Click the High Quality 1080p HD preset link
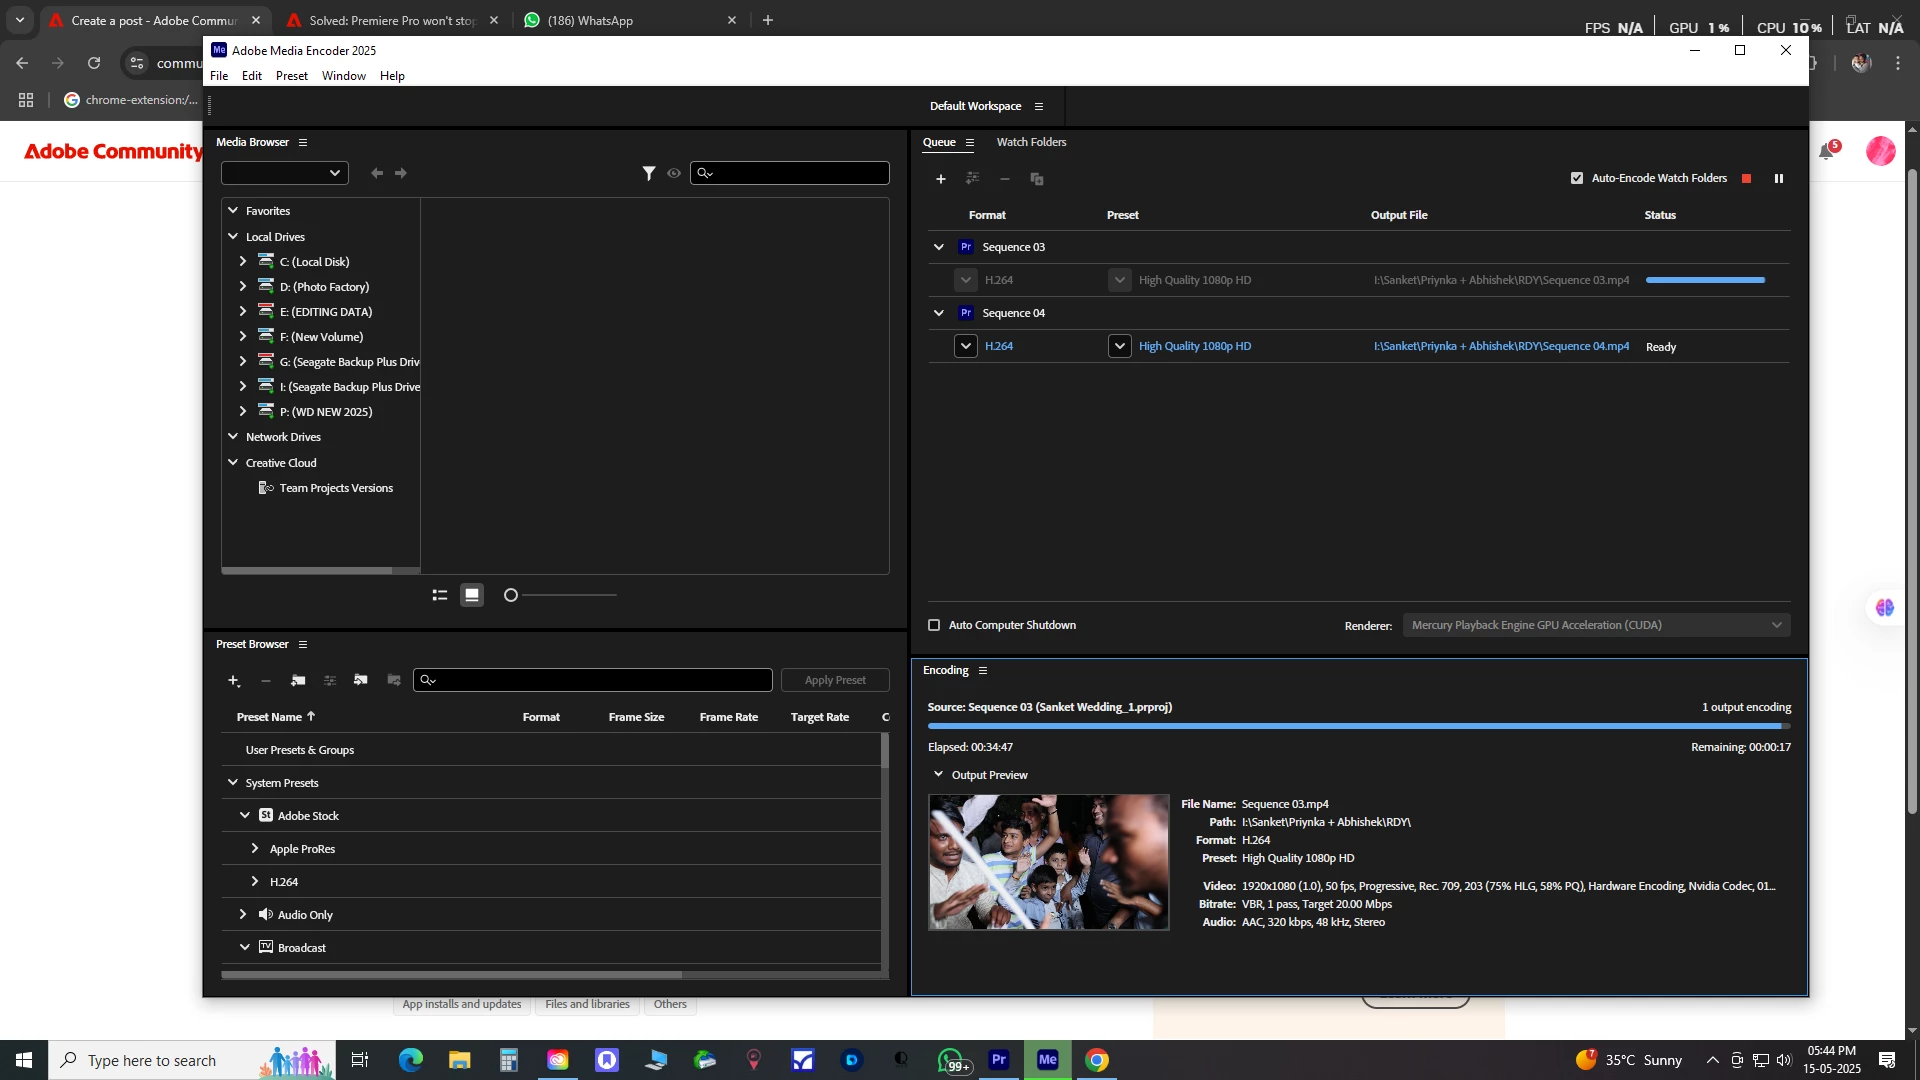This screenshot has width=1920, height=1080. coord(1194,346)
